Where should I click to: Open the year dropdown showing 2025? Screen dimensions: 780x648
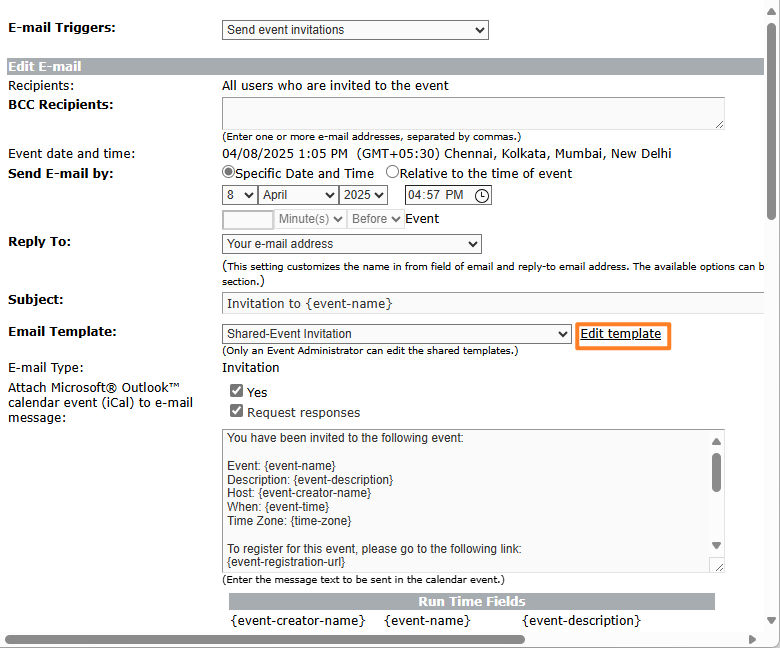tap(363, 195)
